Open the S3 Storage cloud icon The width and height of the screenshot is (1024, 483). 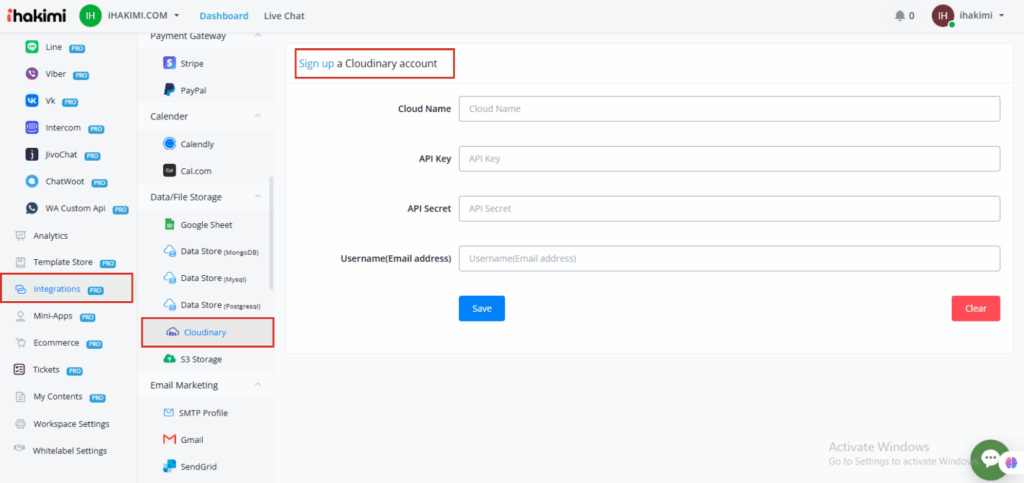click(x=169, y=359)
